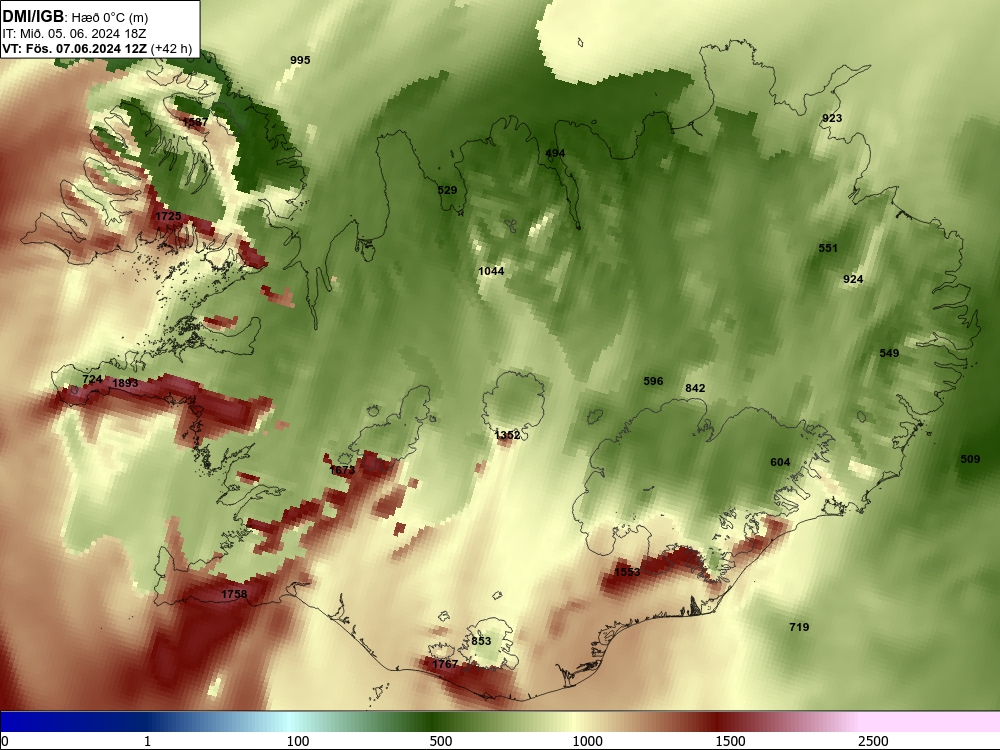Image resolution: width=1000 pixels, height=750 pixels.
Task: Click the 1725 height value
Action: [x=168, y=216]
